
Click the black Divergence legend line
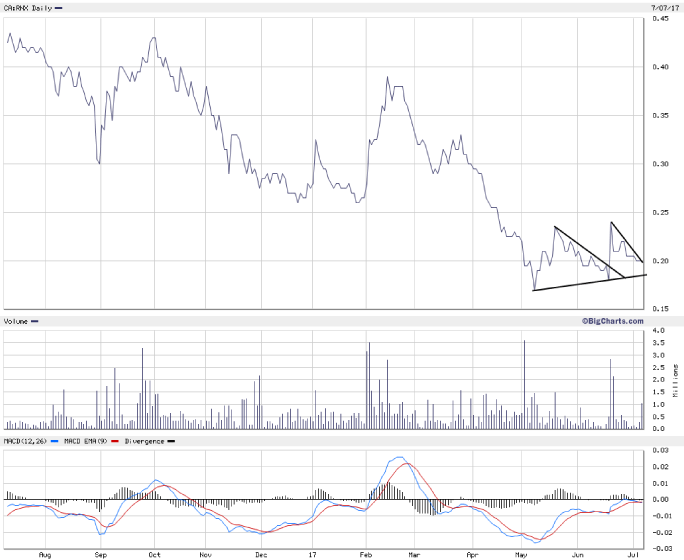[172, 440]
